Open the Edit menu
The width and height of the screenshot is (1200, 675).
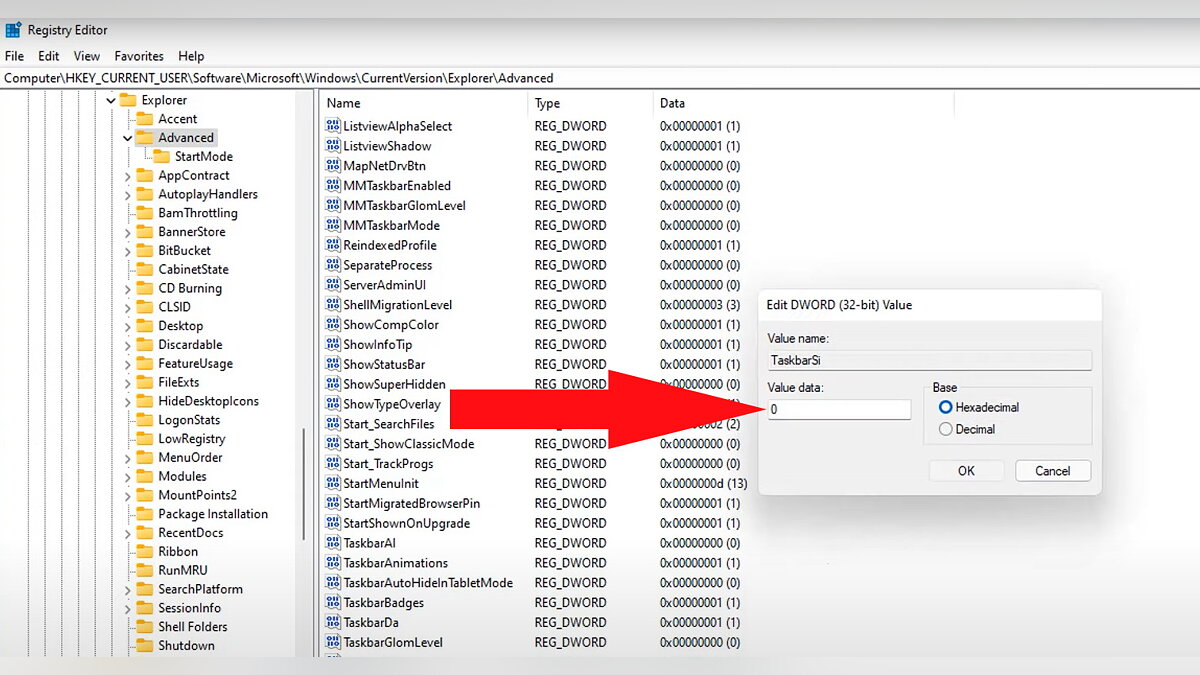pyautogui.click(x=49, y=56)
